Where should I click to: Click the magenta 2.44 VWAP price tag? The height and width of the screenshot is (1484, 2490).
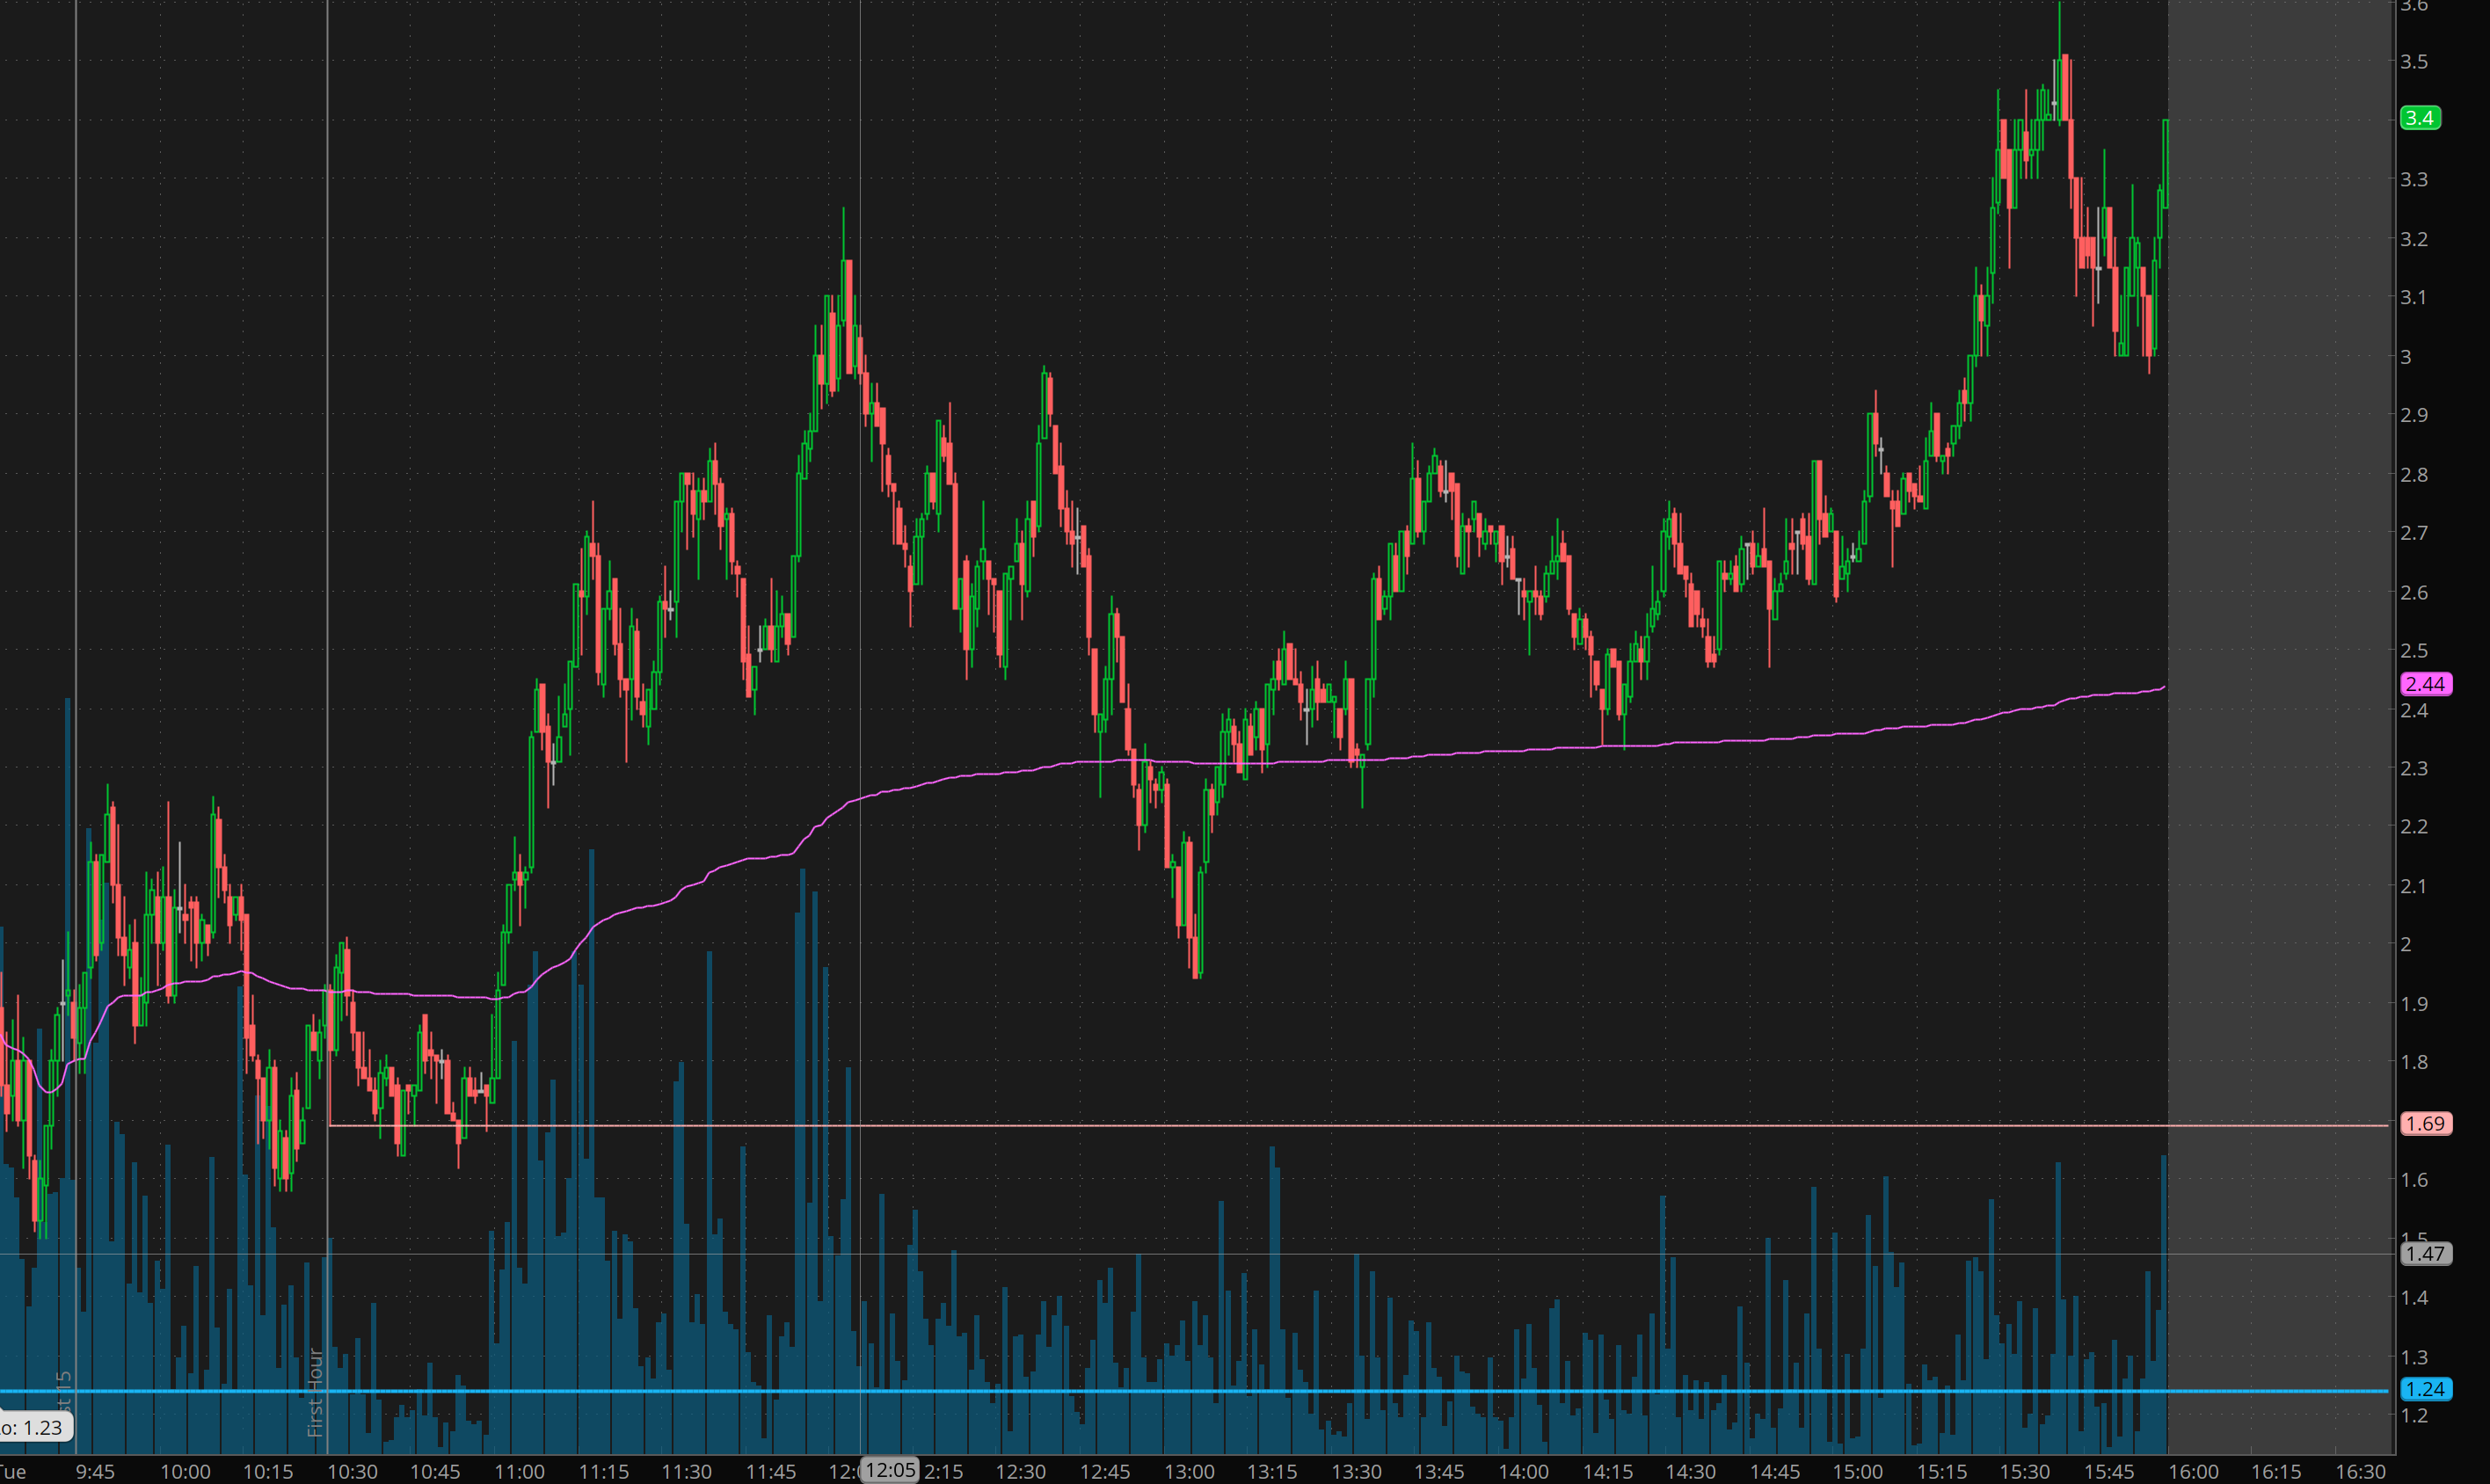tap(2425, 684)
